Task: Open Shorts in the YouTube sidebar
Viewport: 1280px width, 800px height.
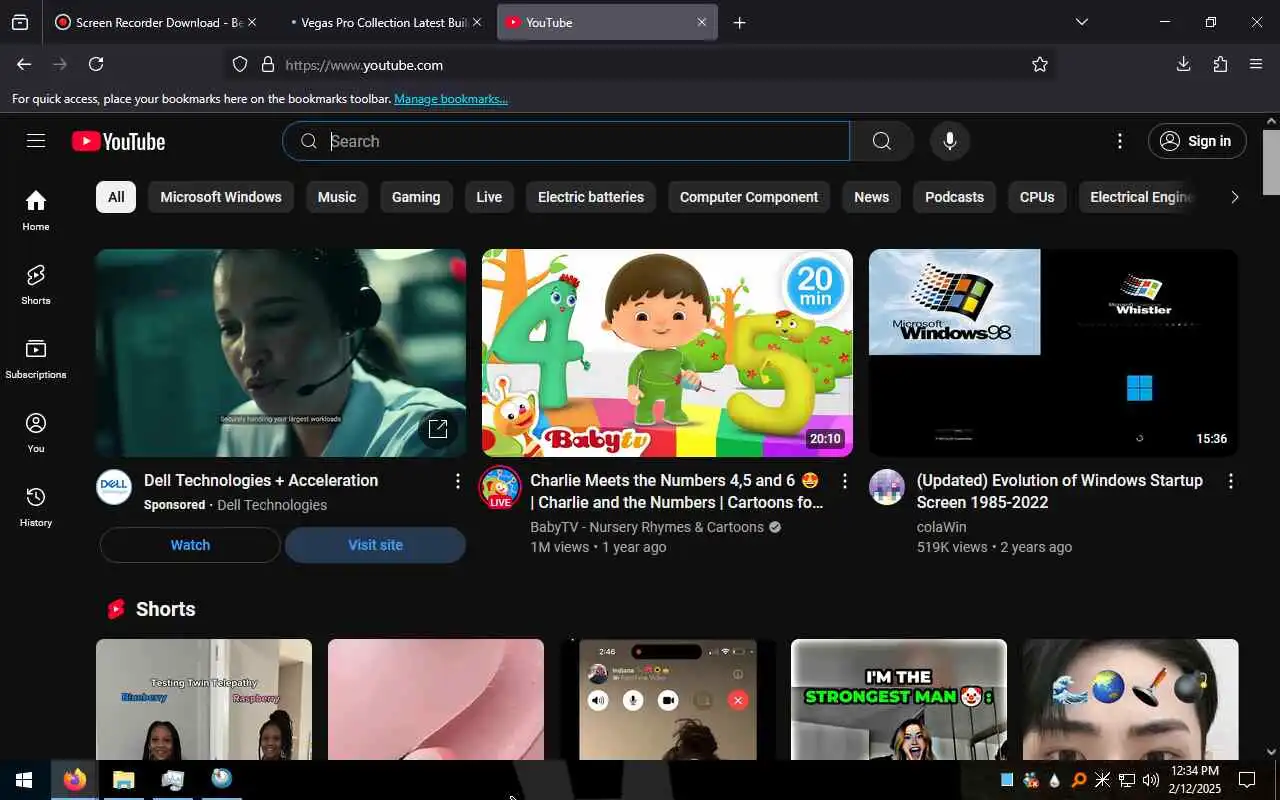Action: pos(36,284)
